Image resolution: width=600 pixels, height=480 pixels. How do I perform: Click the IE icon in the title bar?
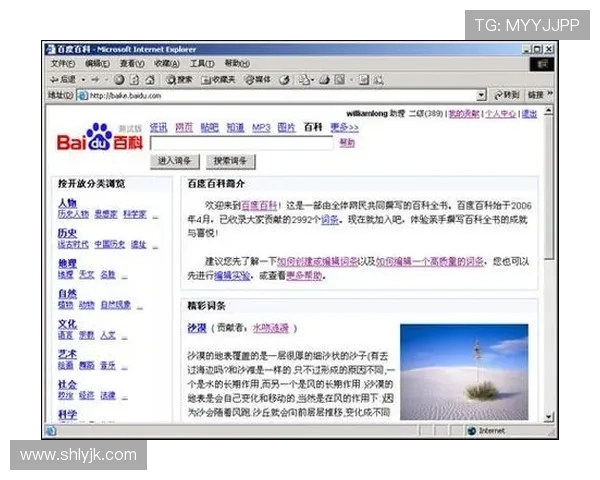tap(51, 49)
